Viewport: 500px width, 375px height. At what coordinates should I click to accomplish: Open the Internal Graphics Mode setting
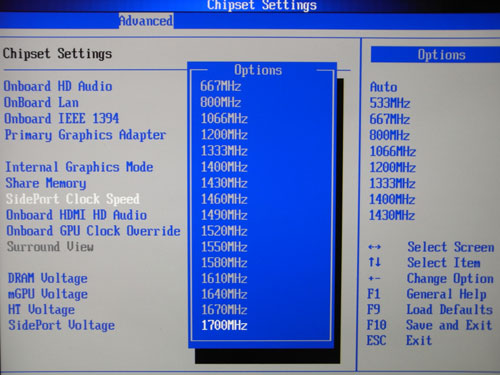(x=79, y=167)
